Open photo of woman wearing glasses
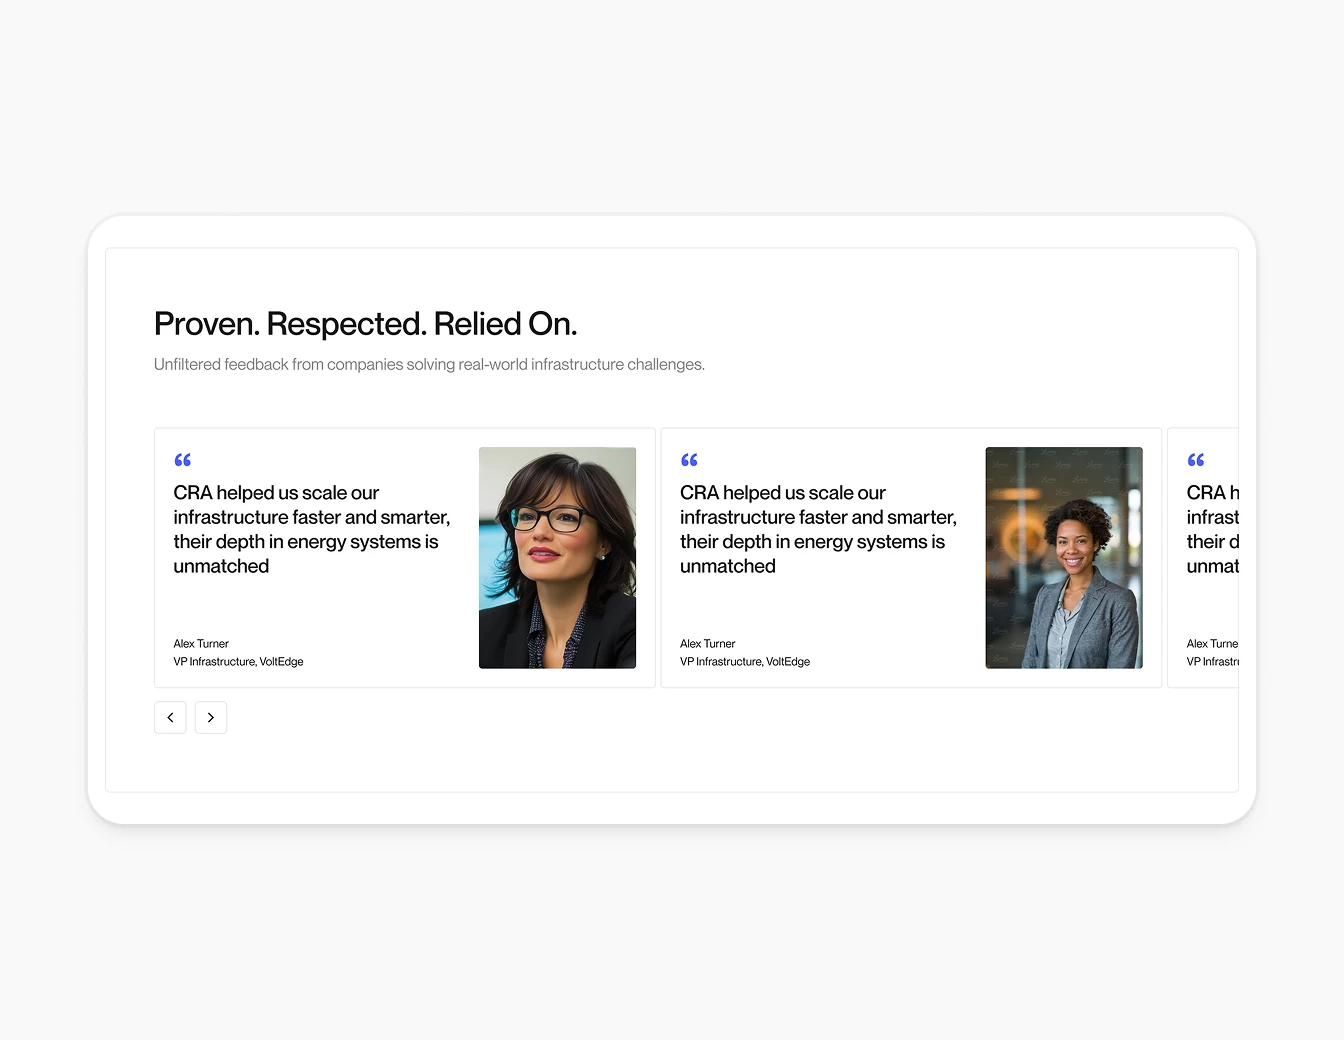 point(557,557)
